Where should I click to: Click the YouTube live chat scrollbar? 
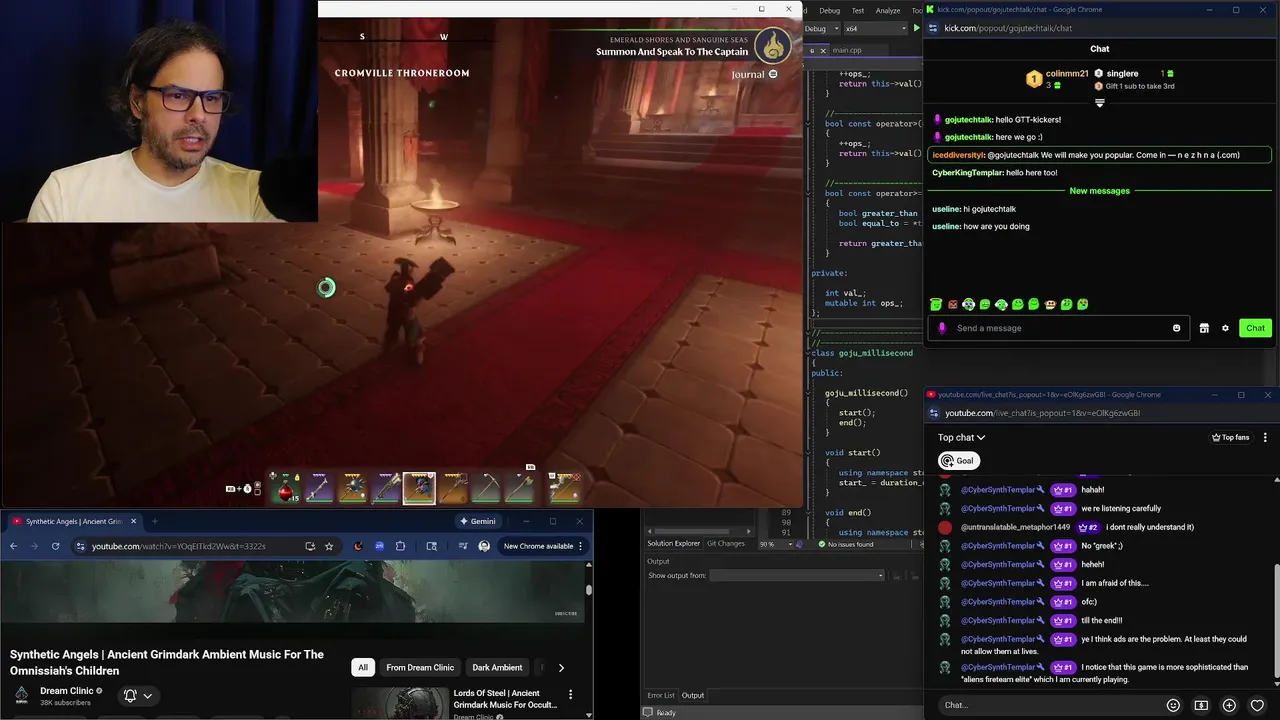[1277, 620]
